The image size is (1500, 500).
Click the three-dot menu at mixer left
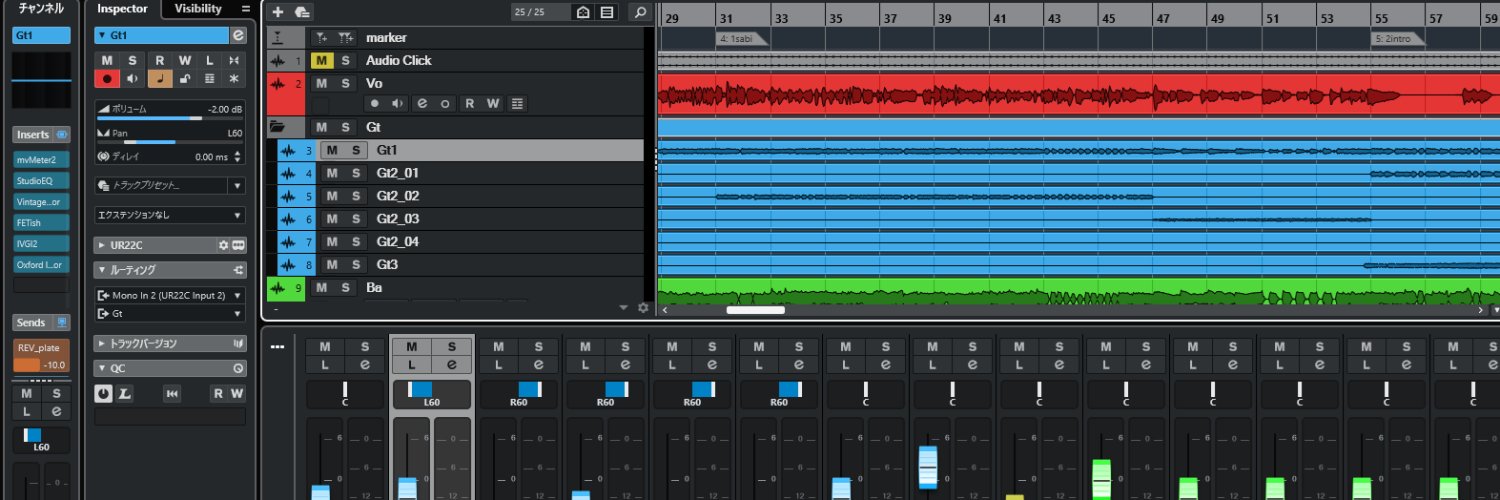point(277,347)
